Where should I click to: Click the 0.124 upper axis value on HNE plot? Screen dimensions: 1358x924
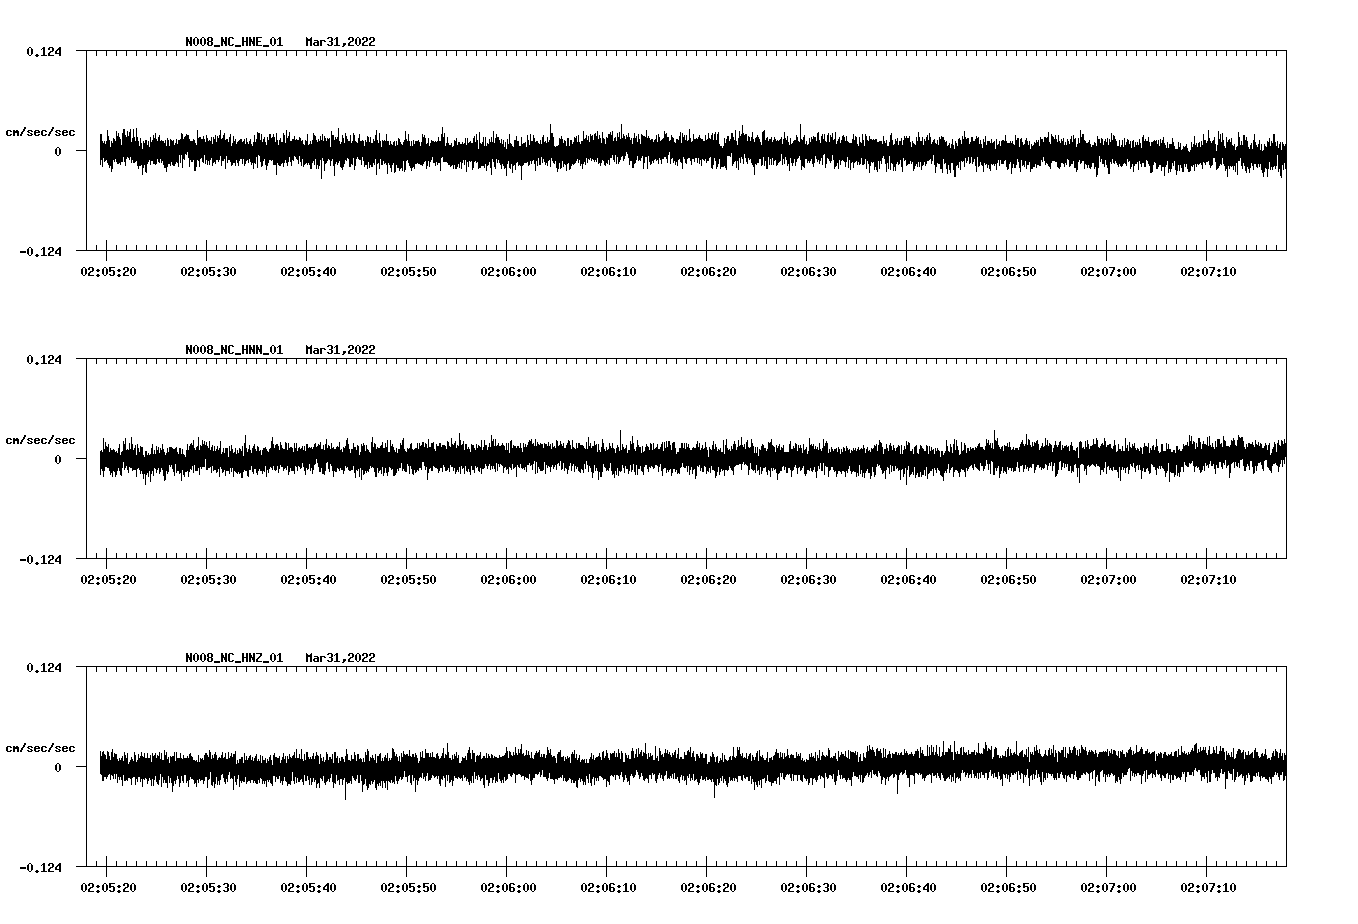click(43, 52)
